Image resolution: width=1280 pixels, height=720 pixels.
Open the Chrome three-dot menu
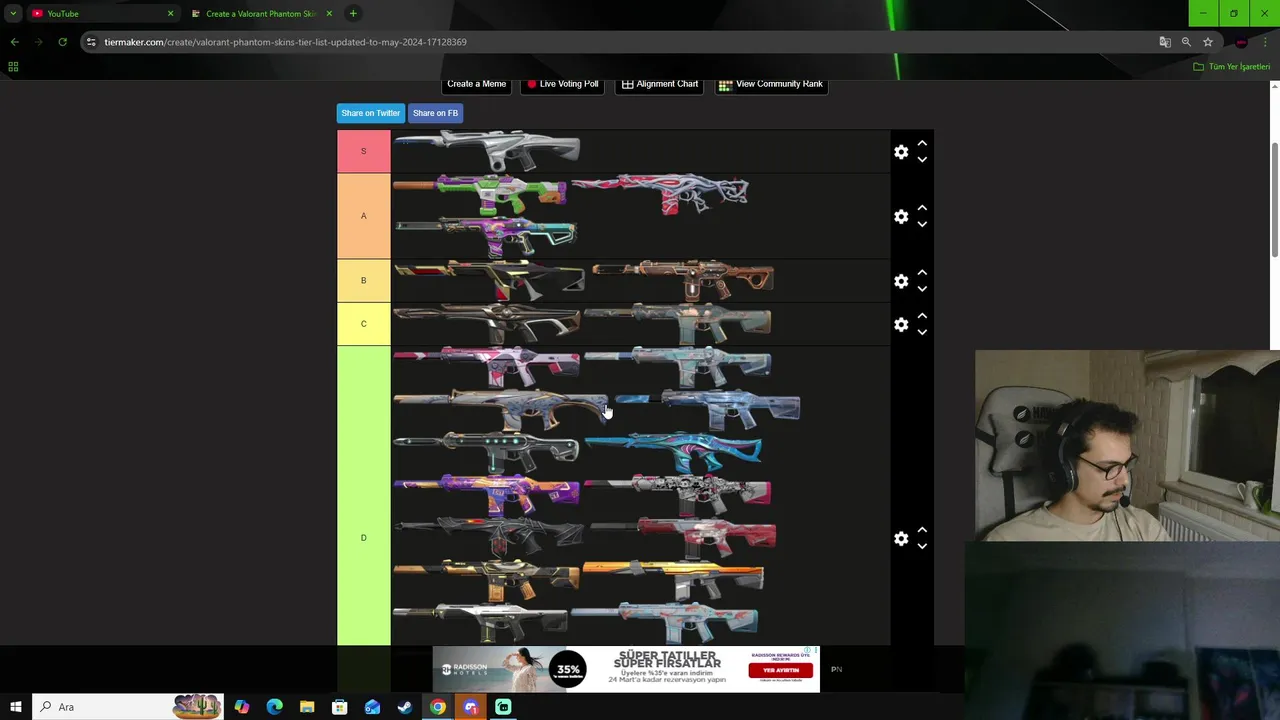(x=1265, y=42)
